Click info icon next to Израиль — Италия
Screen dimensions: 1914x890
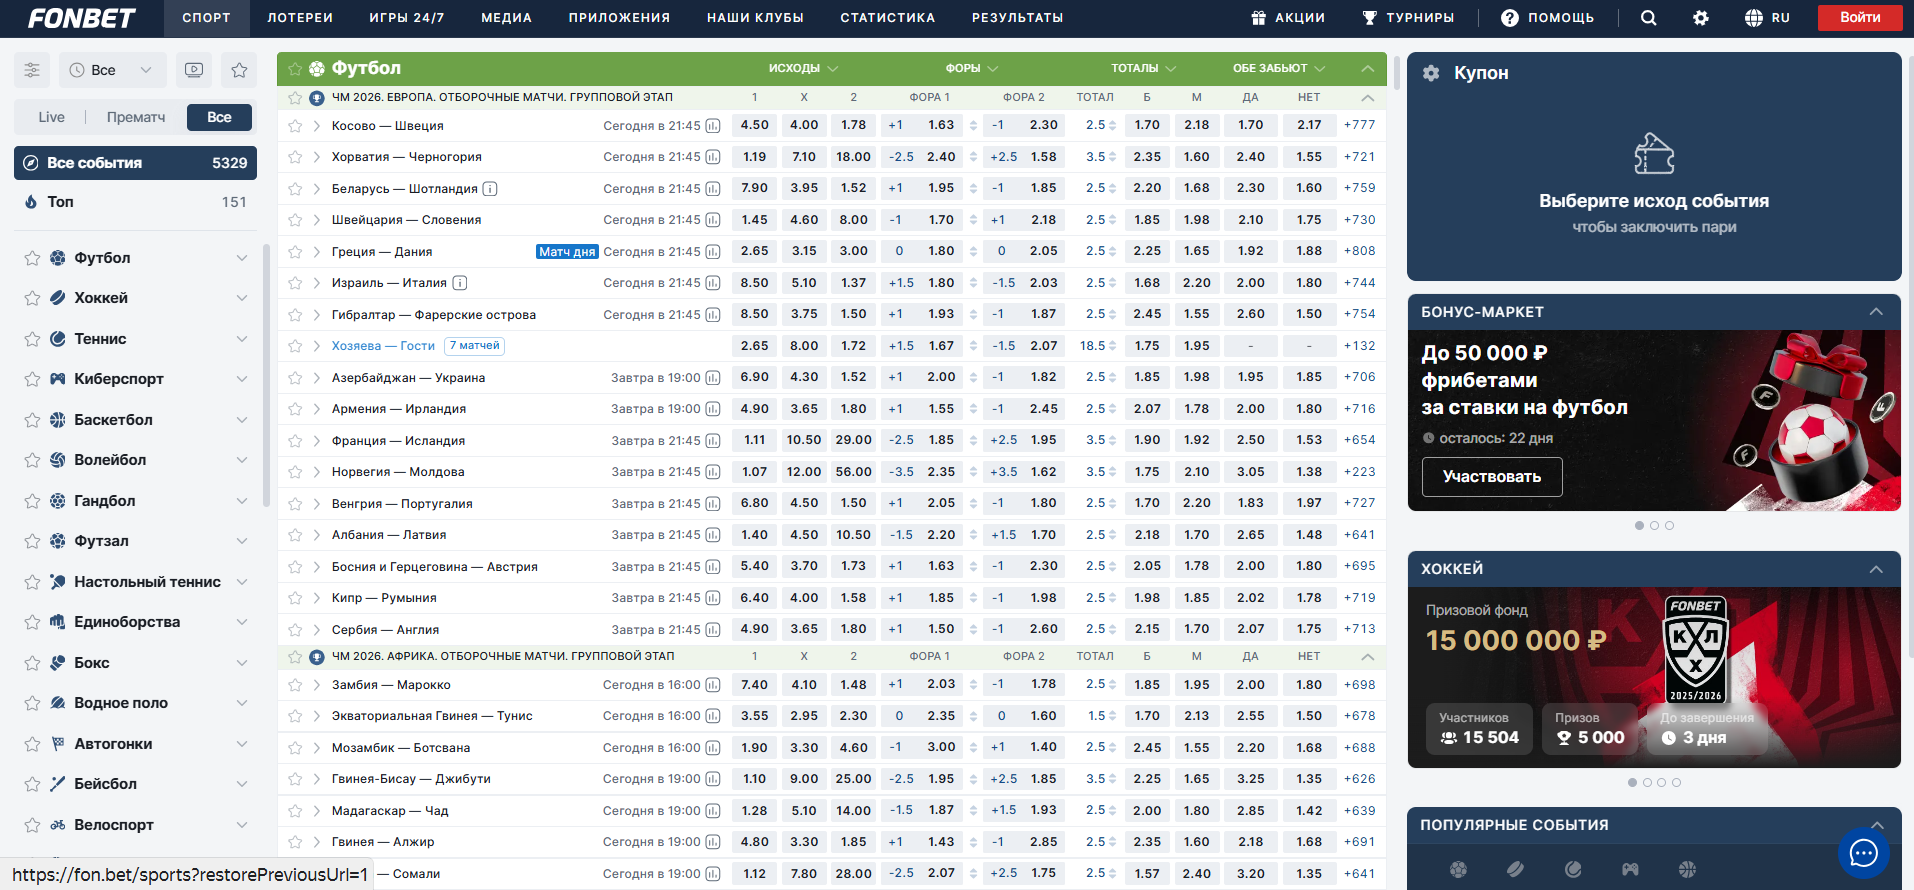coord(460,283)
